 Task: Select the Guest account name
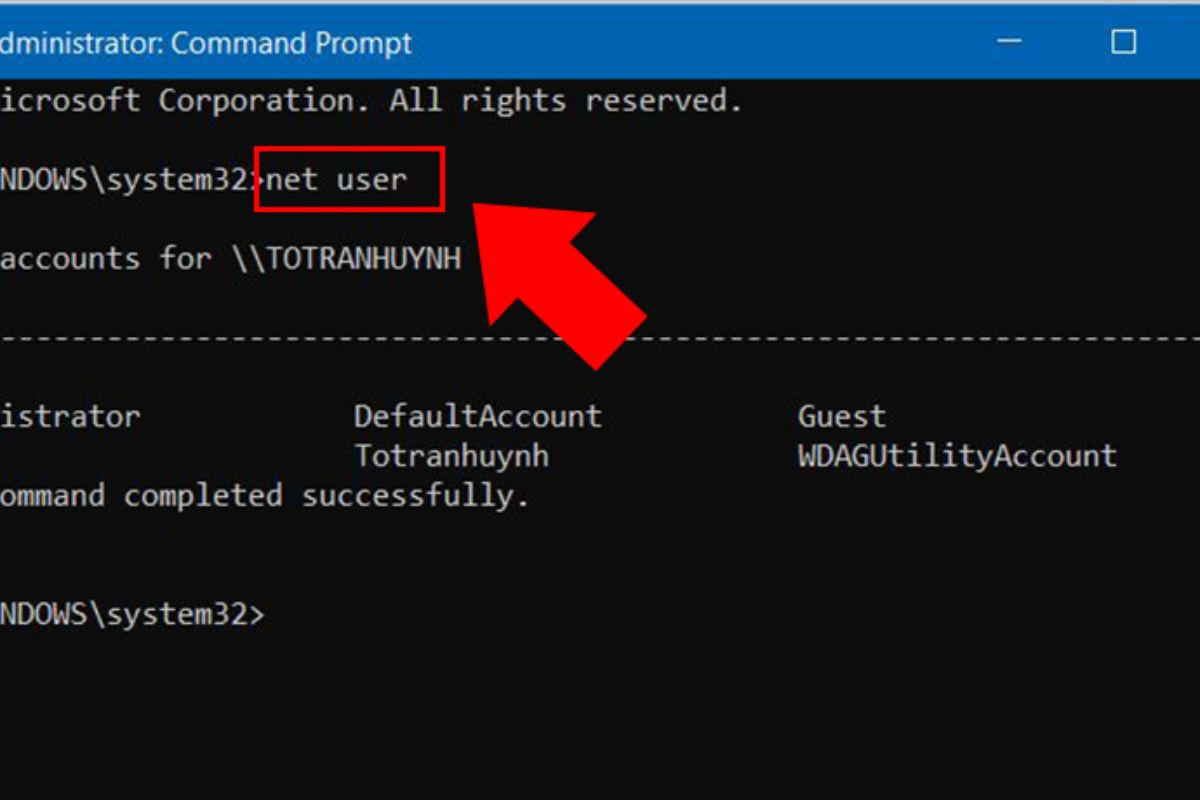842,416
